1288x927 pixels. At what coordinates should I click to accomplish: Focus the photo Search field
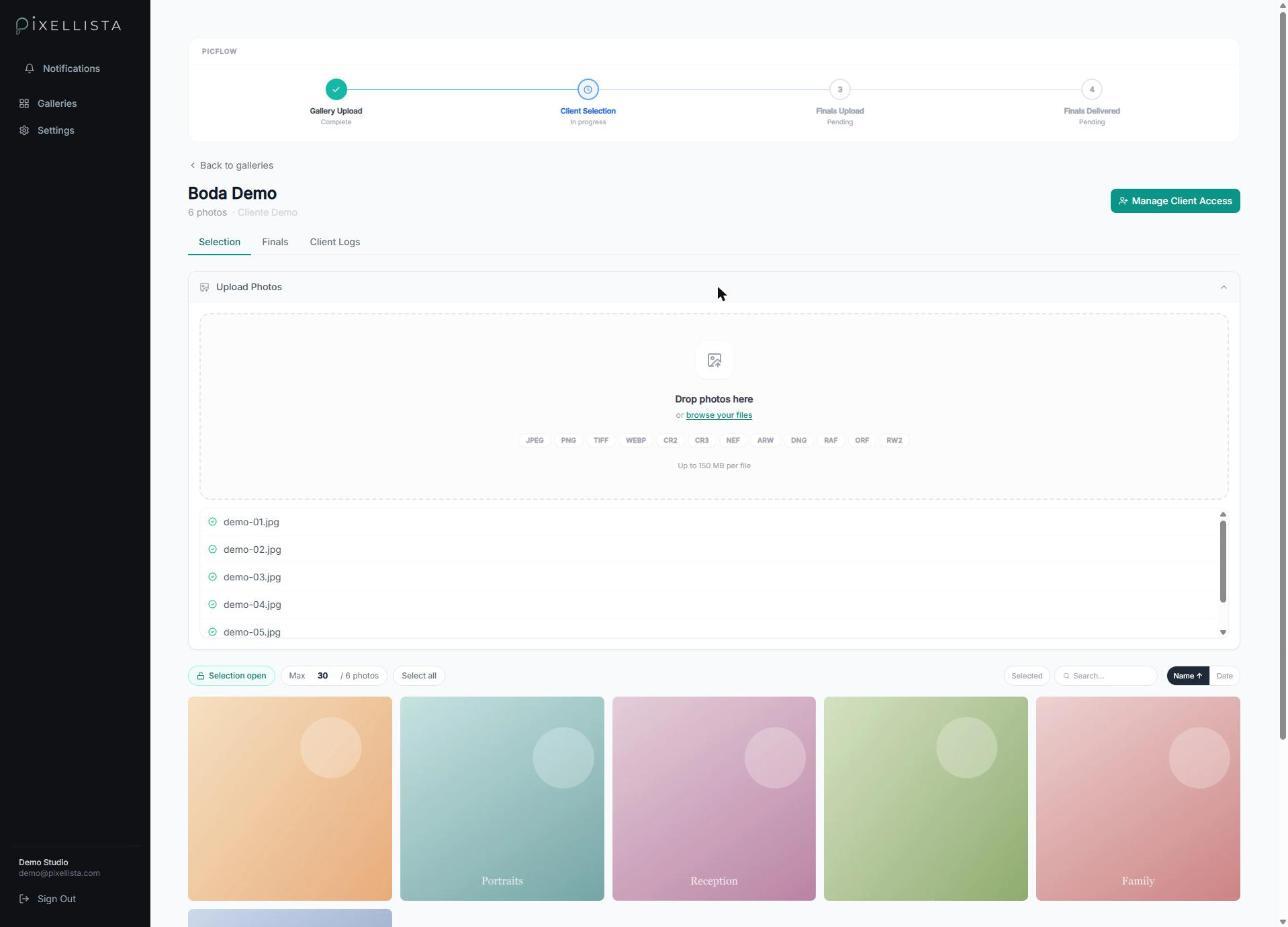1107,676
